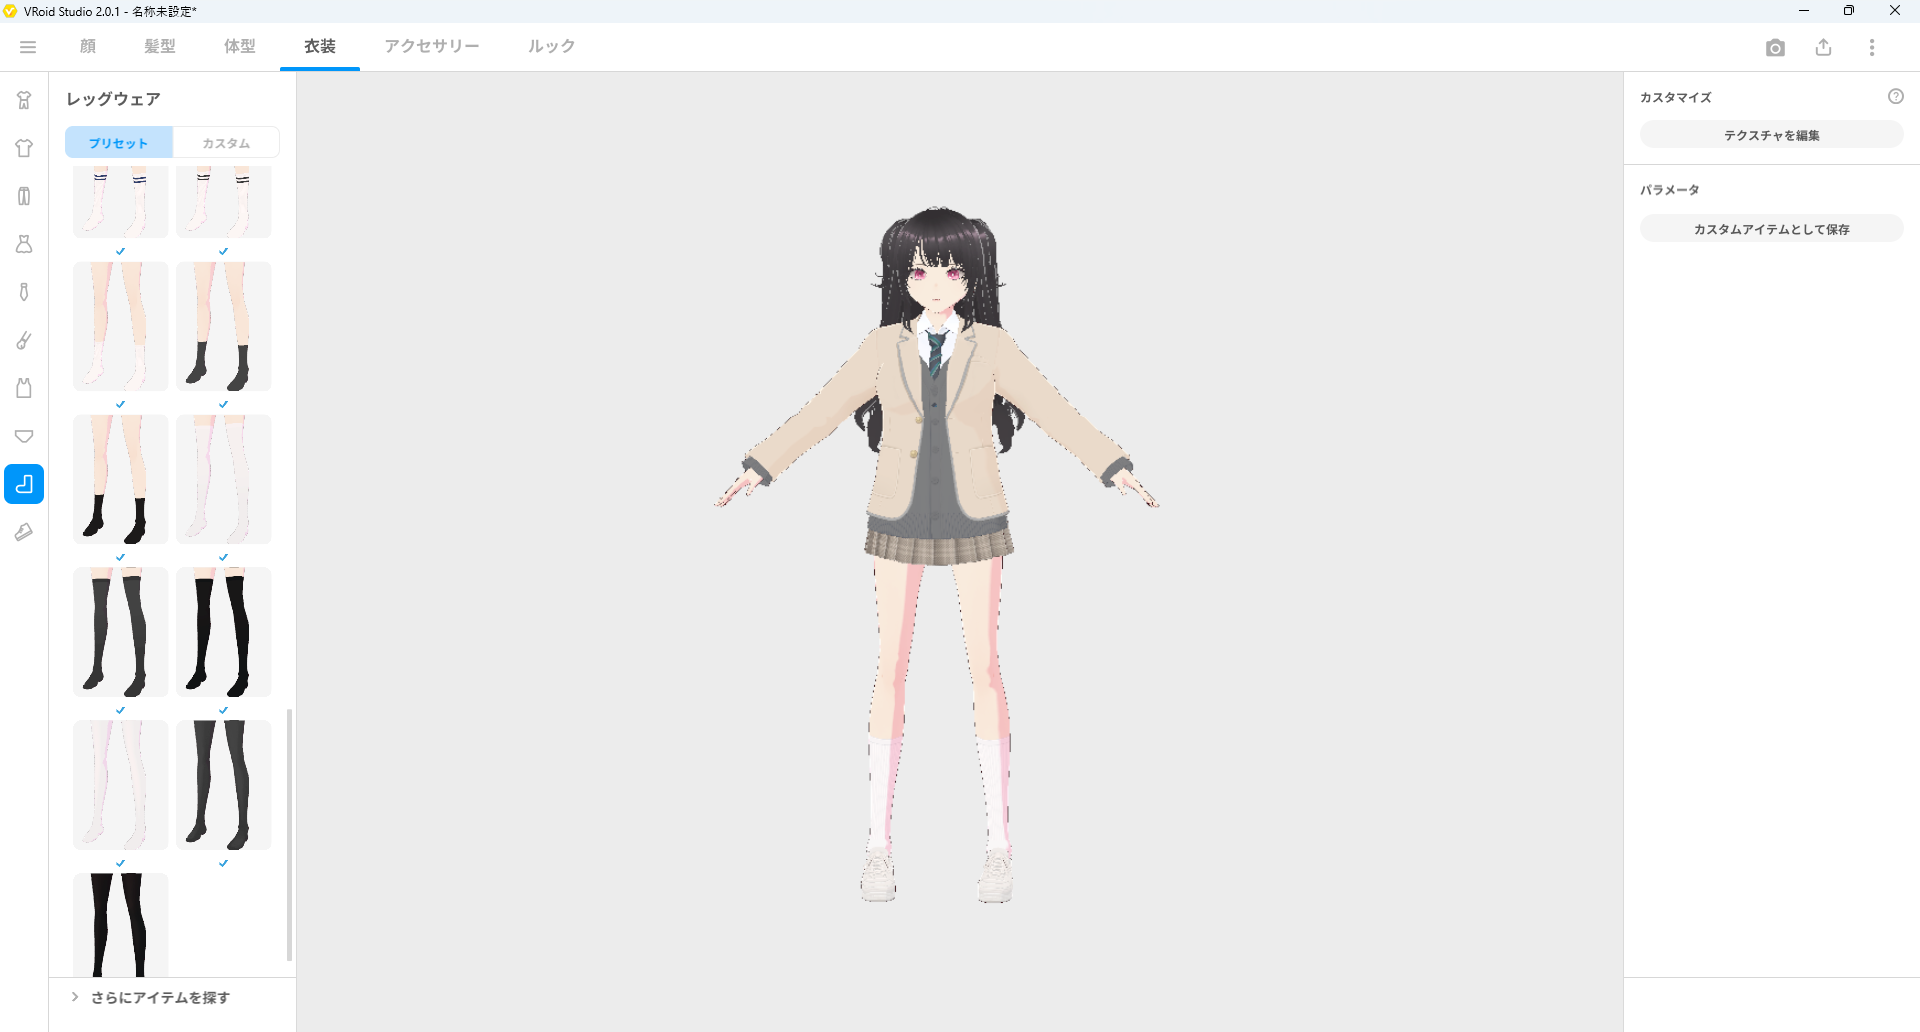Screen dimensions: 1920x1032
Task: Open the export/share icon in top bar
Action: coord(1823,47)
